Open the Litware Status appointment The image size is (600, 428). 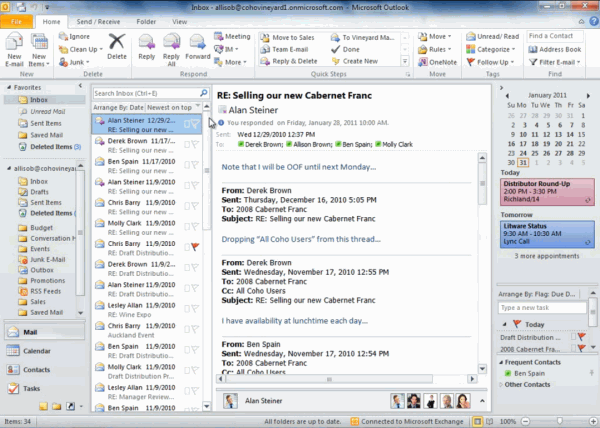pyautogui.click(x=547, y=234)
